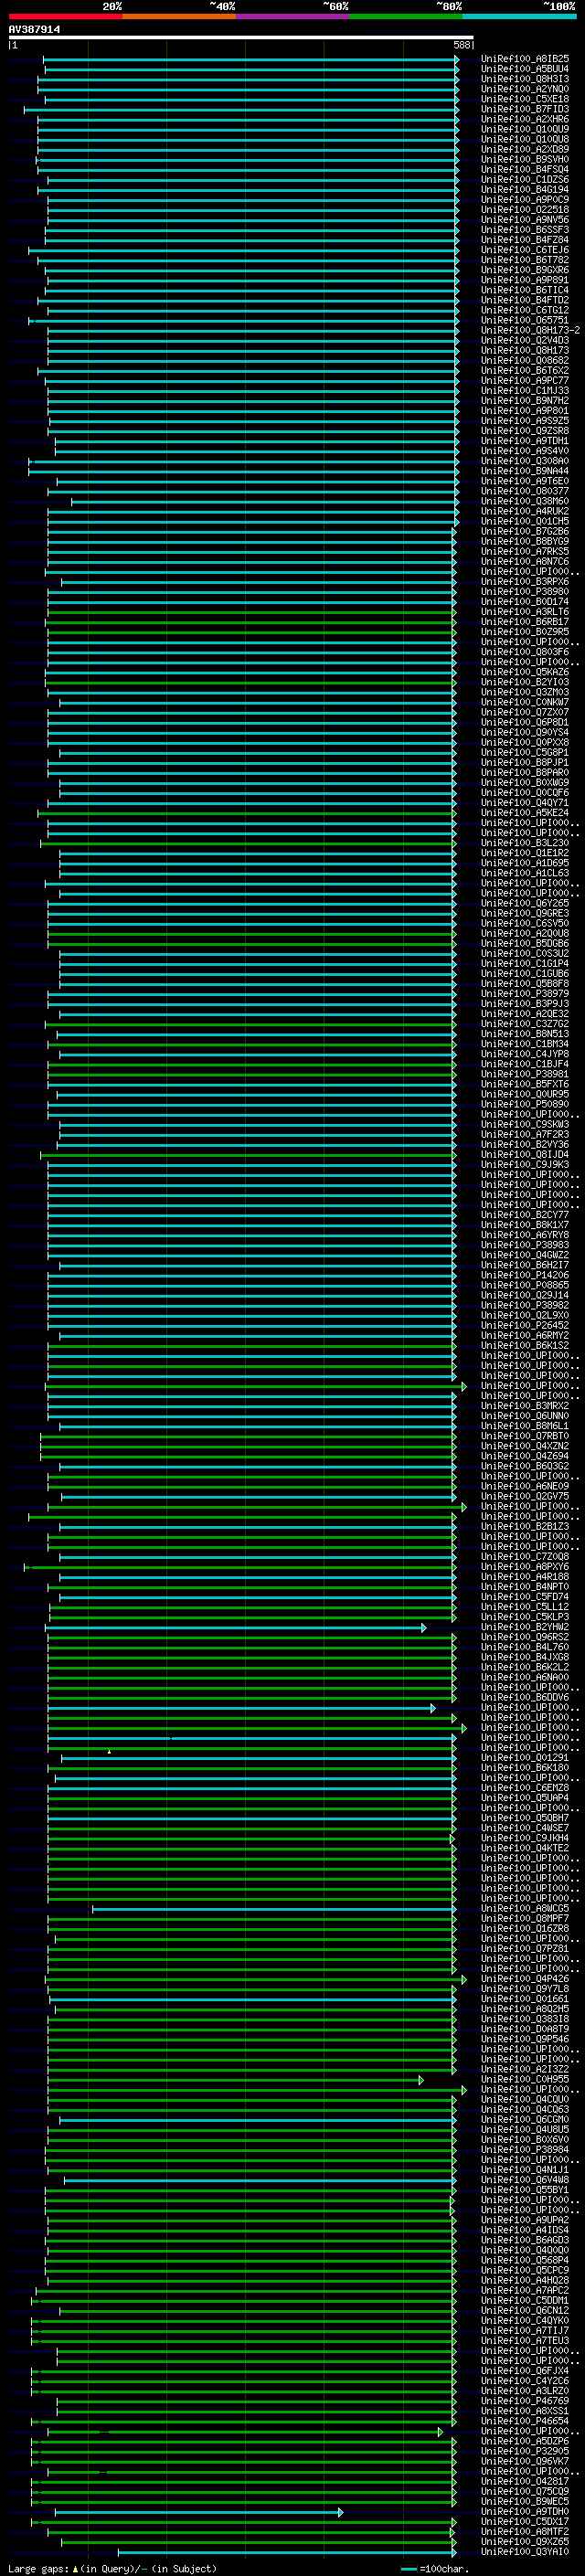Click green arrowhead ending Q4P426 alignment

pyautogui.click(x=463, y=1979)
